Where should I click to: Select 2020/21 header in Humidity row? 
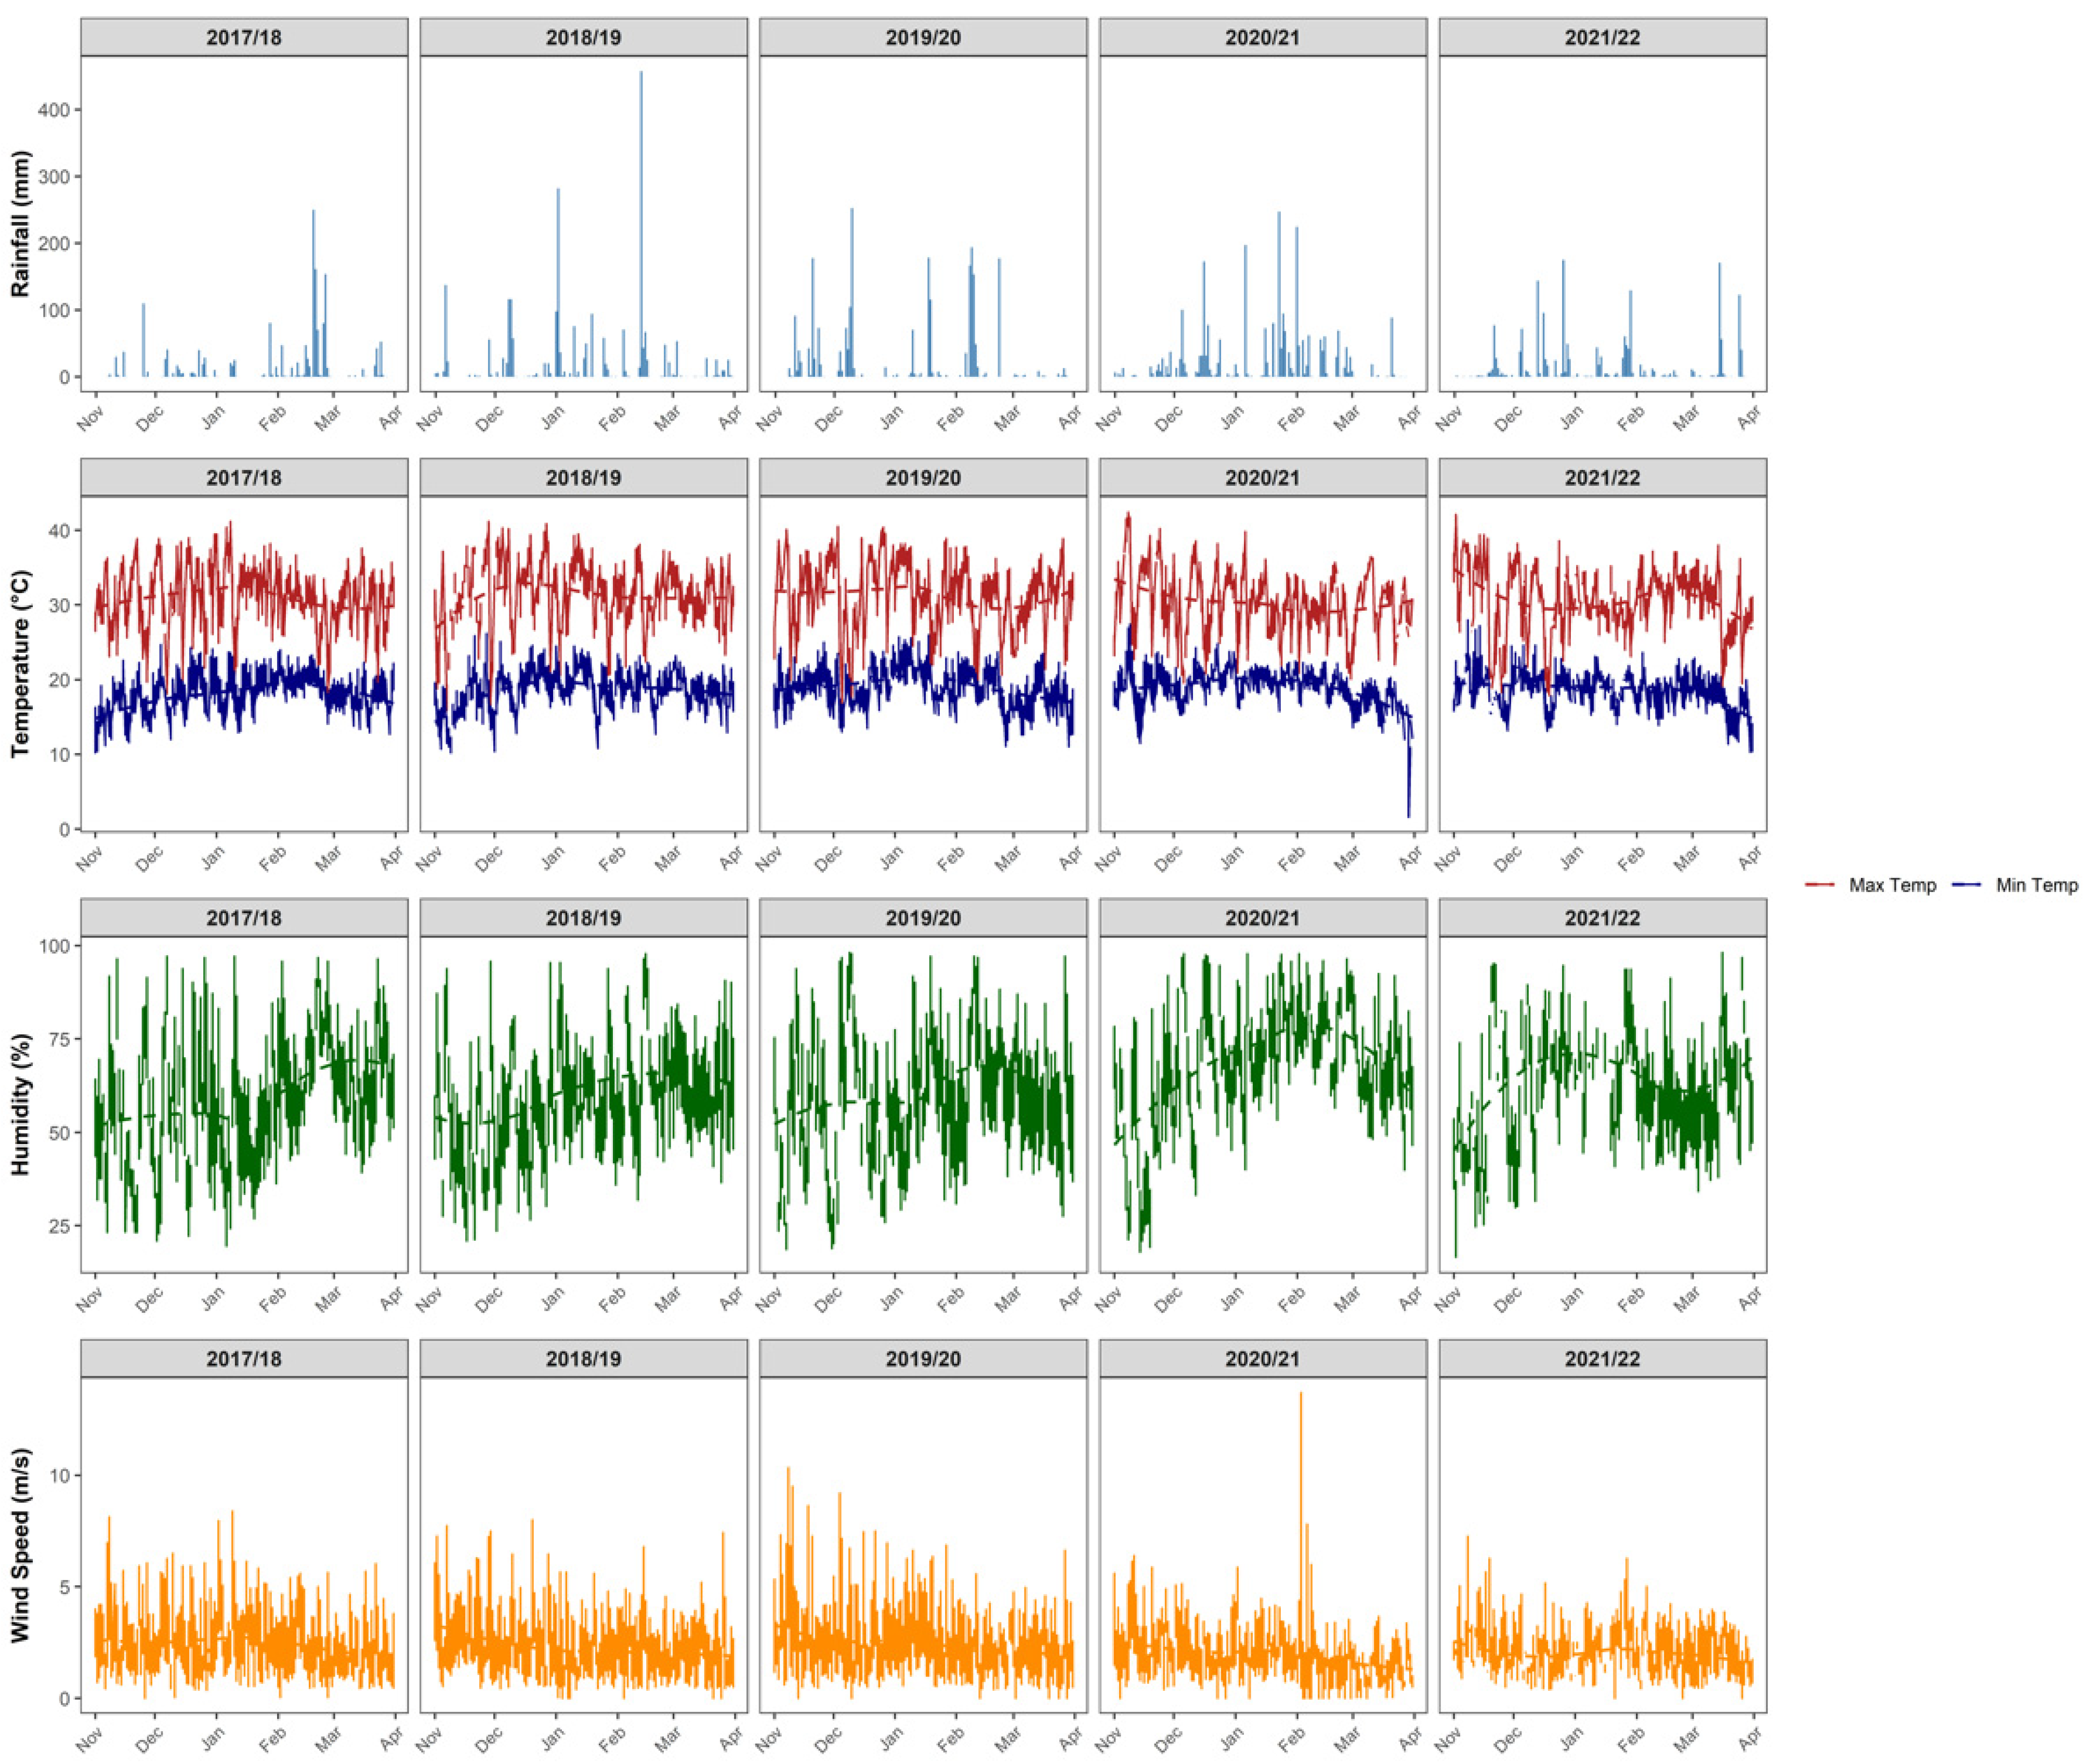[x=1262, y=918]
